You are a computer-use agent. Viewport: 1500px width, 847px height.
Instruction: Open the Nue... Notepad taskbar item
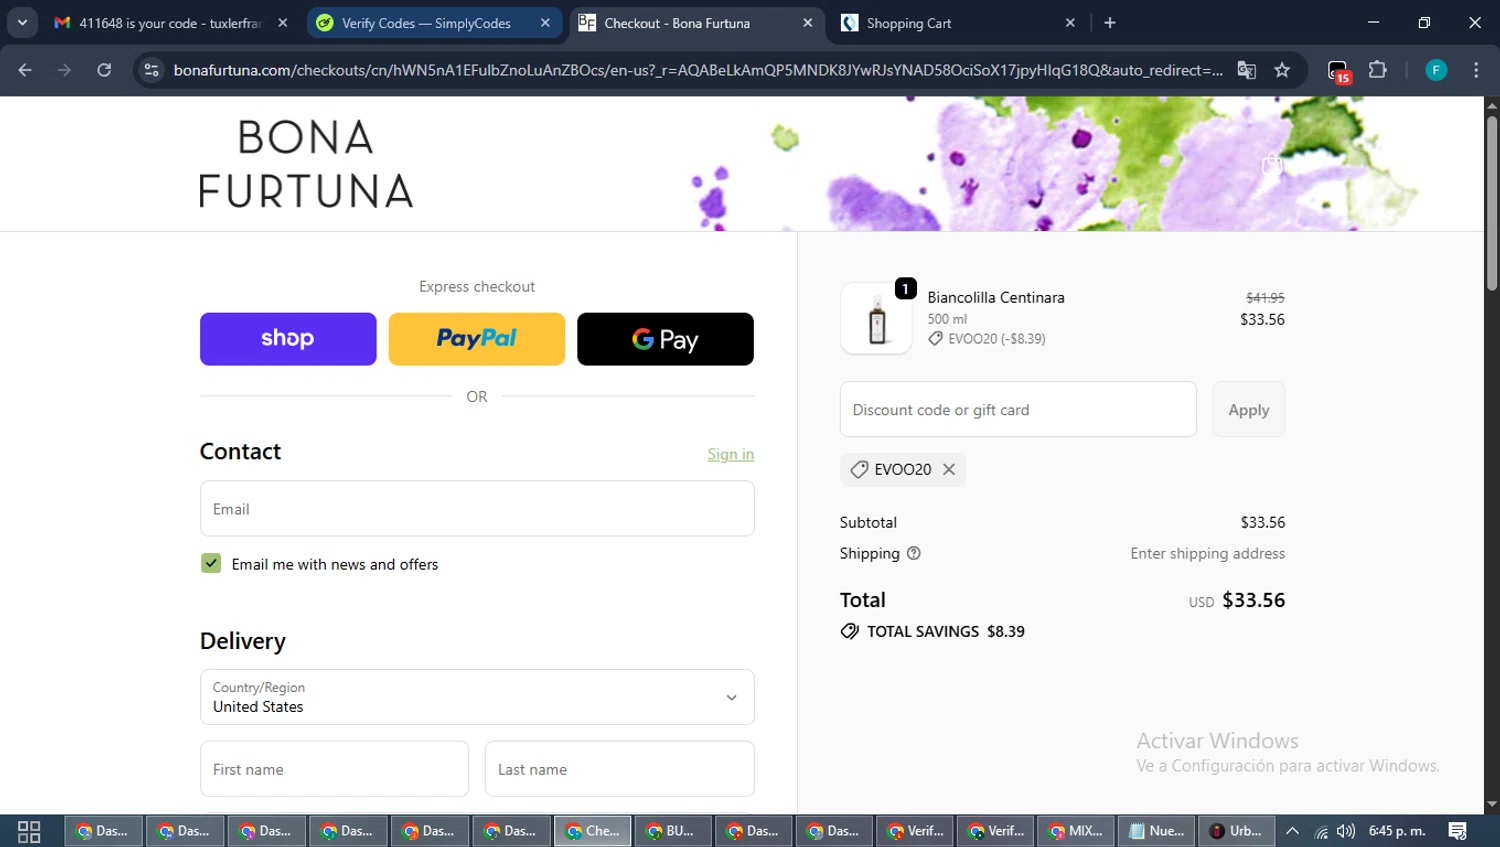click(x=1157, y=831)
